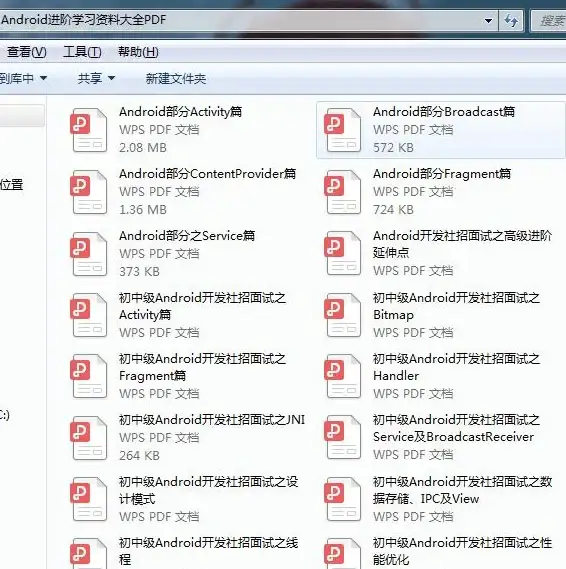Image resolution: width=566 pixels, height=569 pixels.
Task: Open the address bar history dropdown arrow
Action: [x=488, y=21]
